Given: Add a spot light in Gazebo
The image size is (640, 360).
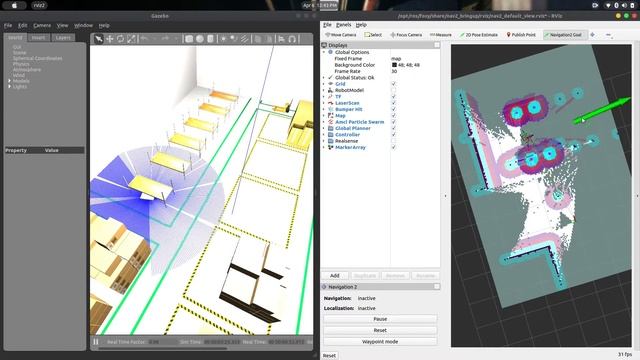Looking at the screenshot, I should (234, 39).
